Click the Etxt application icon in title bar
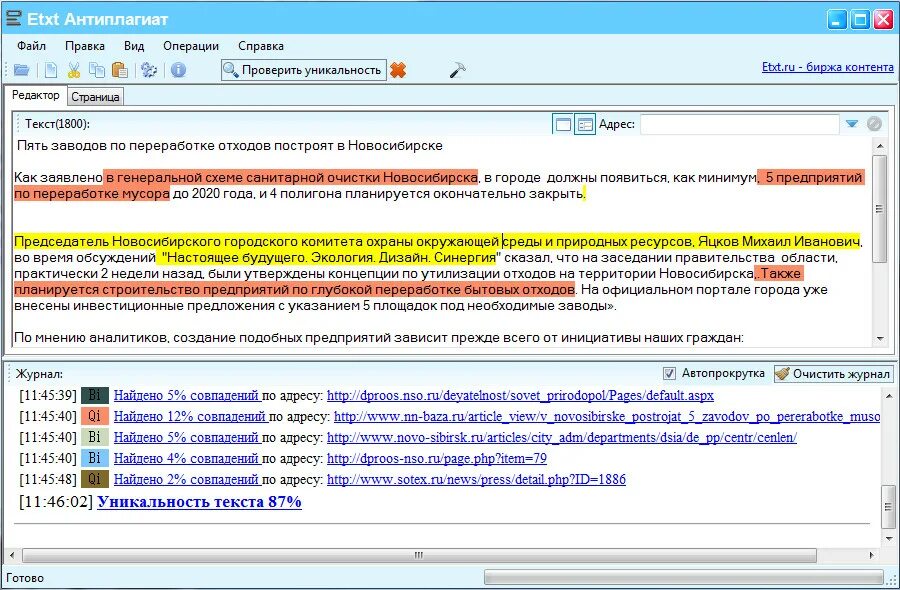This screenshot has width=900, height=590. tap(13, 18)
